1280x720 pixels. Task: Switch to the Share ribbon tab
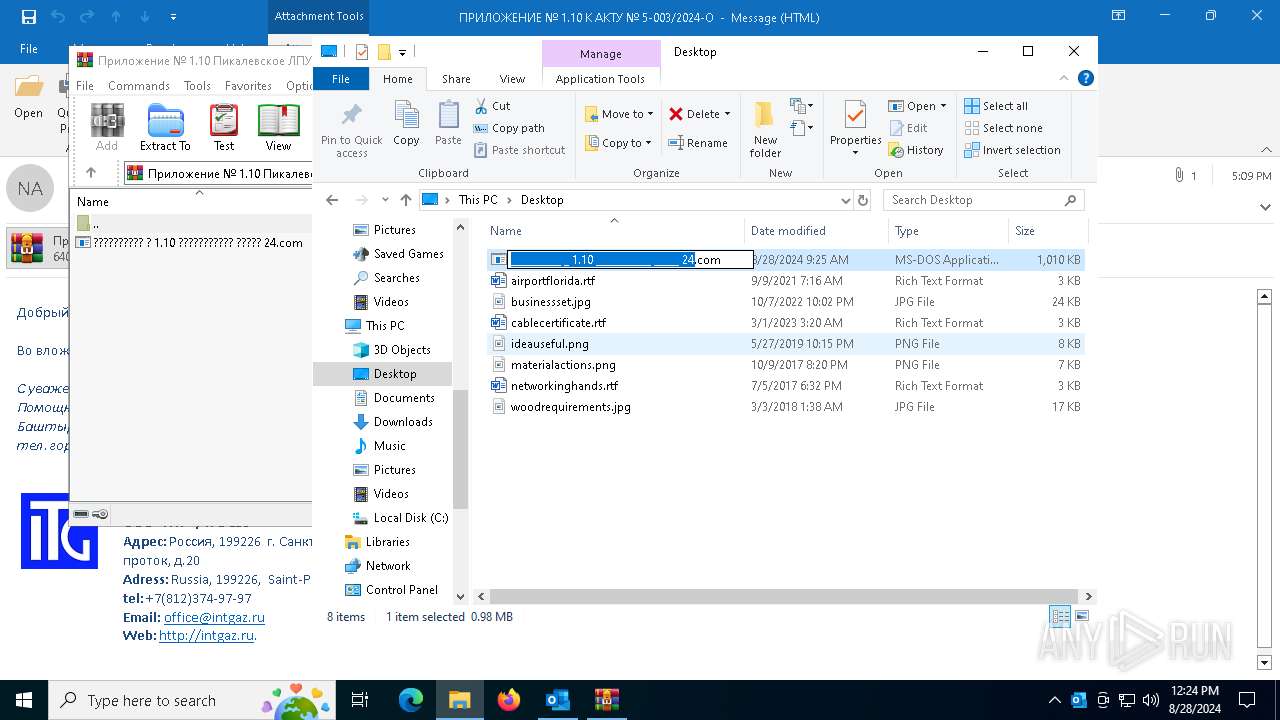click(456, 79)
